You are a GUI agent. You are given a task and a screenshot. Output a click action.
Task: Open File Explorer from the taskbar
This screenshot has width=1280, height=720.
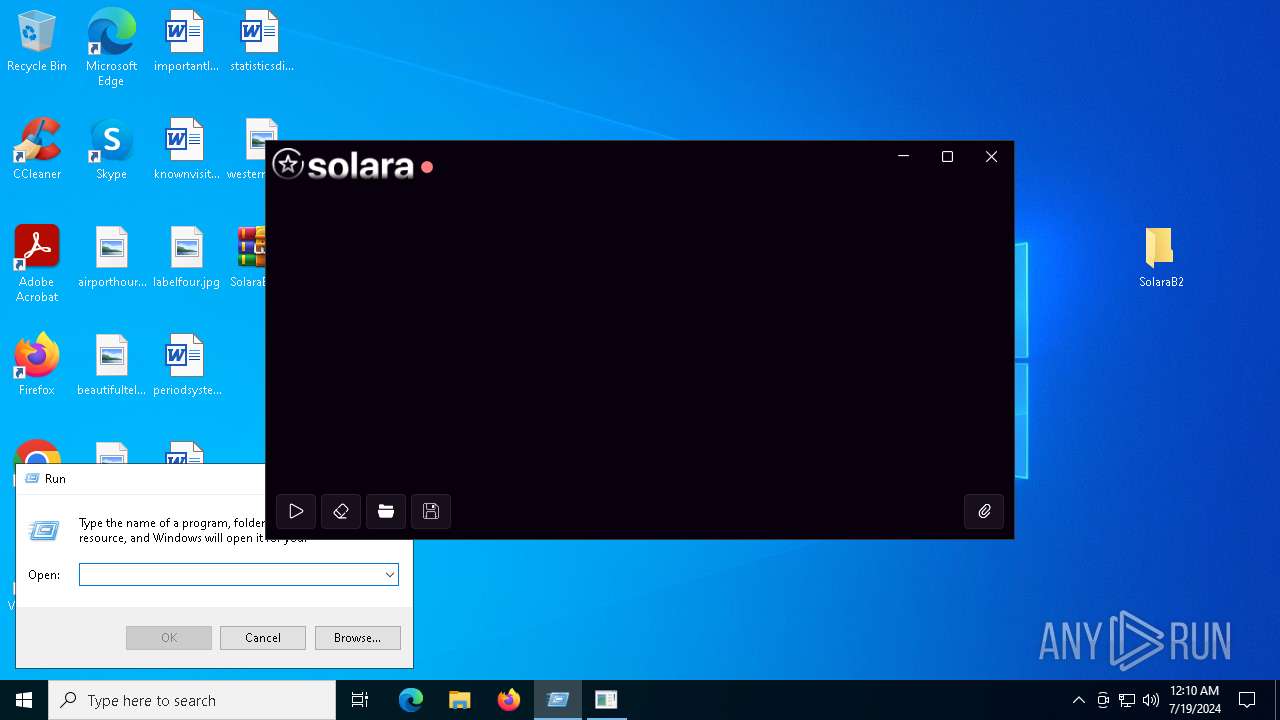pyautogui.click(x=460, y=700)
